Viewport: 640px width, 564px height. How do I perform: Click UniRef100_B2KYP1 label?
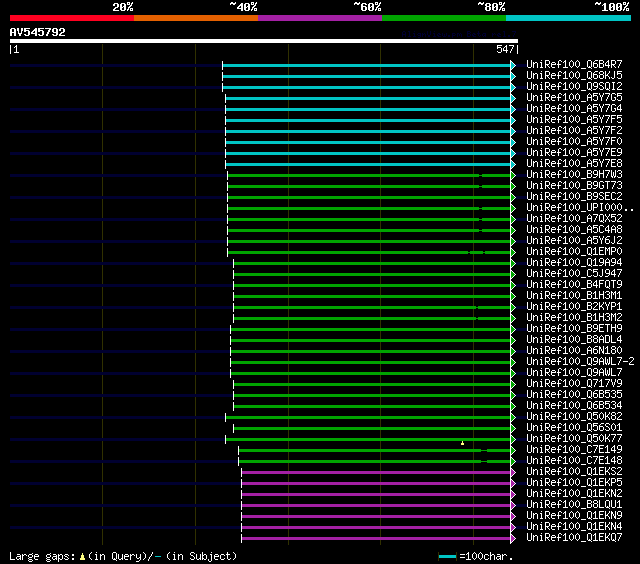point(574,307)
